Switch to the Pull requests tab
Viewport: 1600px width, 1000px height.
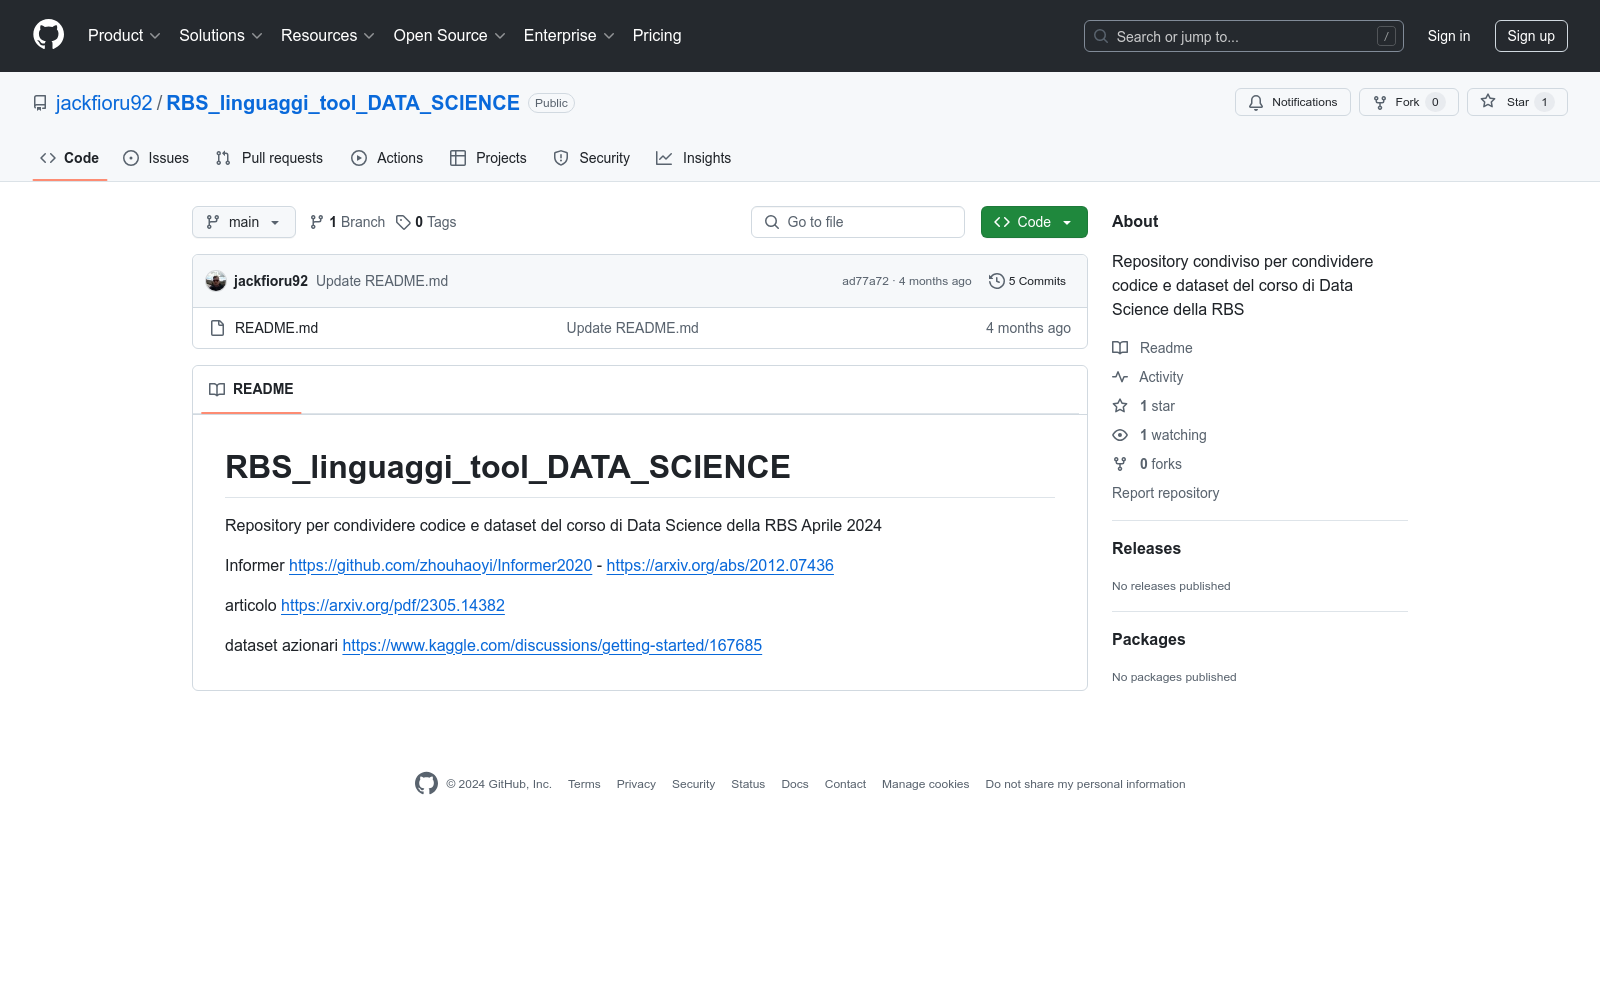[269, 158]
